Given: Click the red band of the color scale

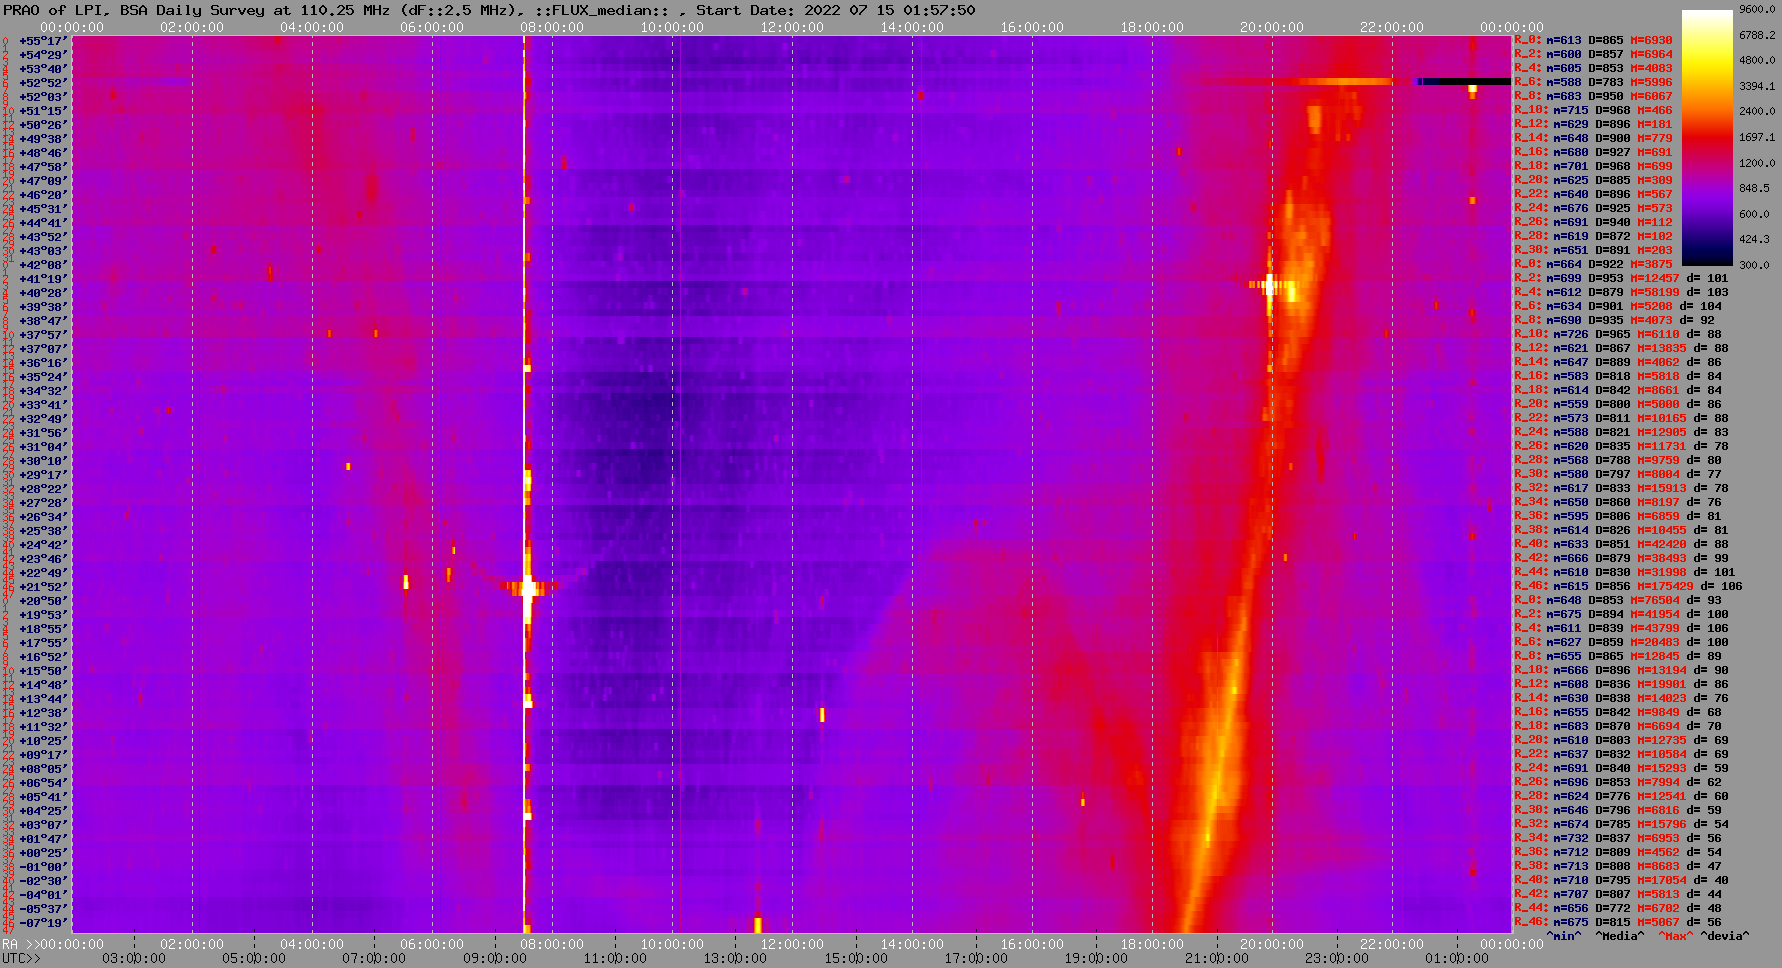Looking at the screenshot, I should [x=1706, y=135].
